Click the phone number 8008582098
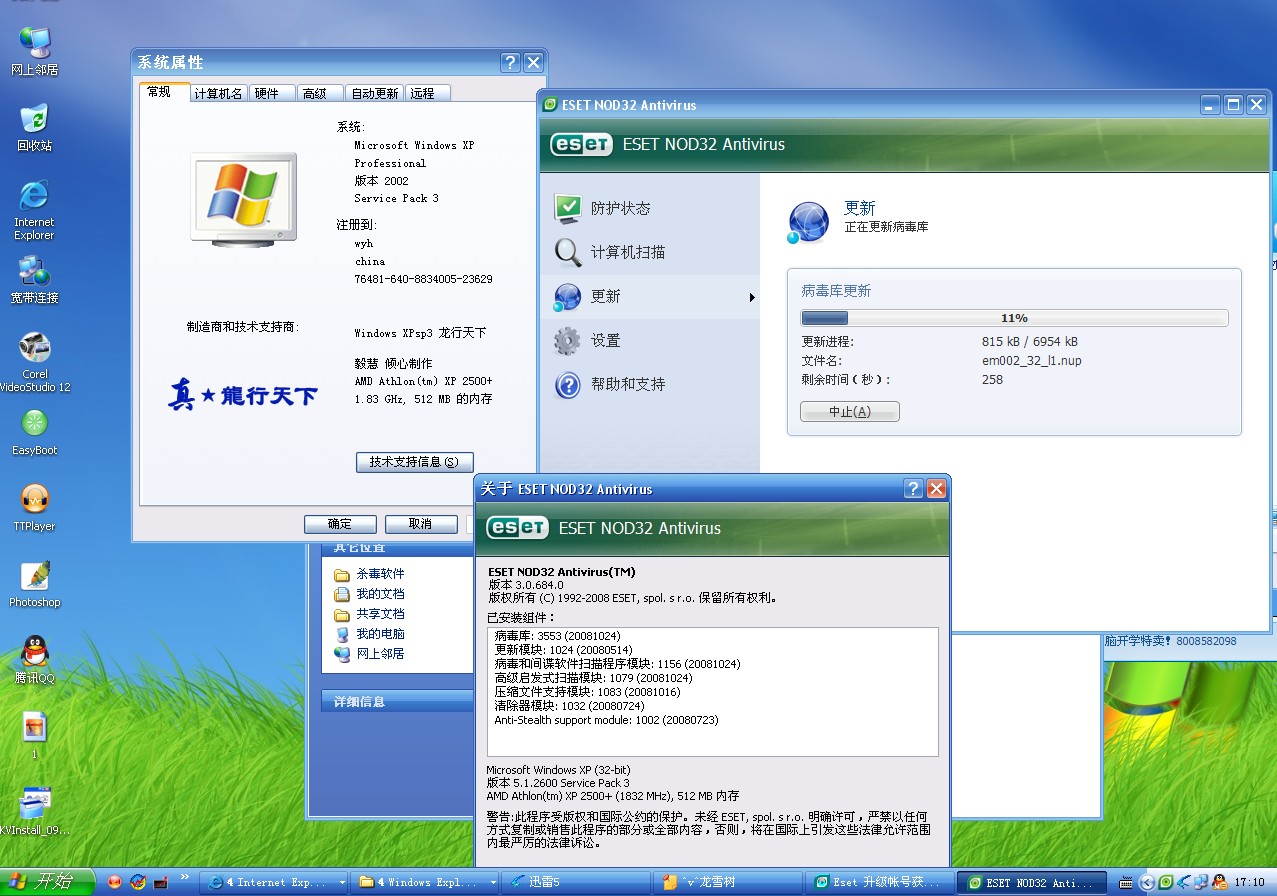1277x896 pixels. tap(1206, 641)
